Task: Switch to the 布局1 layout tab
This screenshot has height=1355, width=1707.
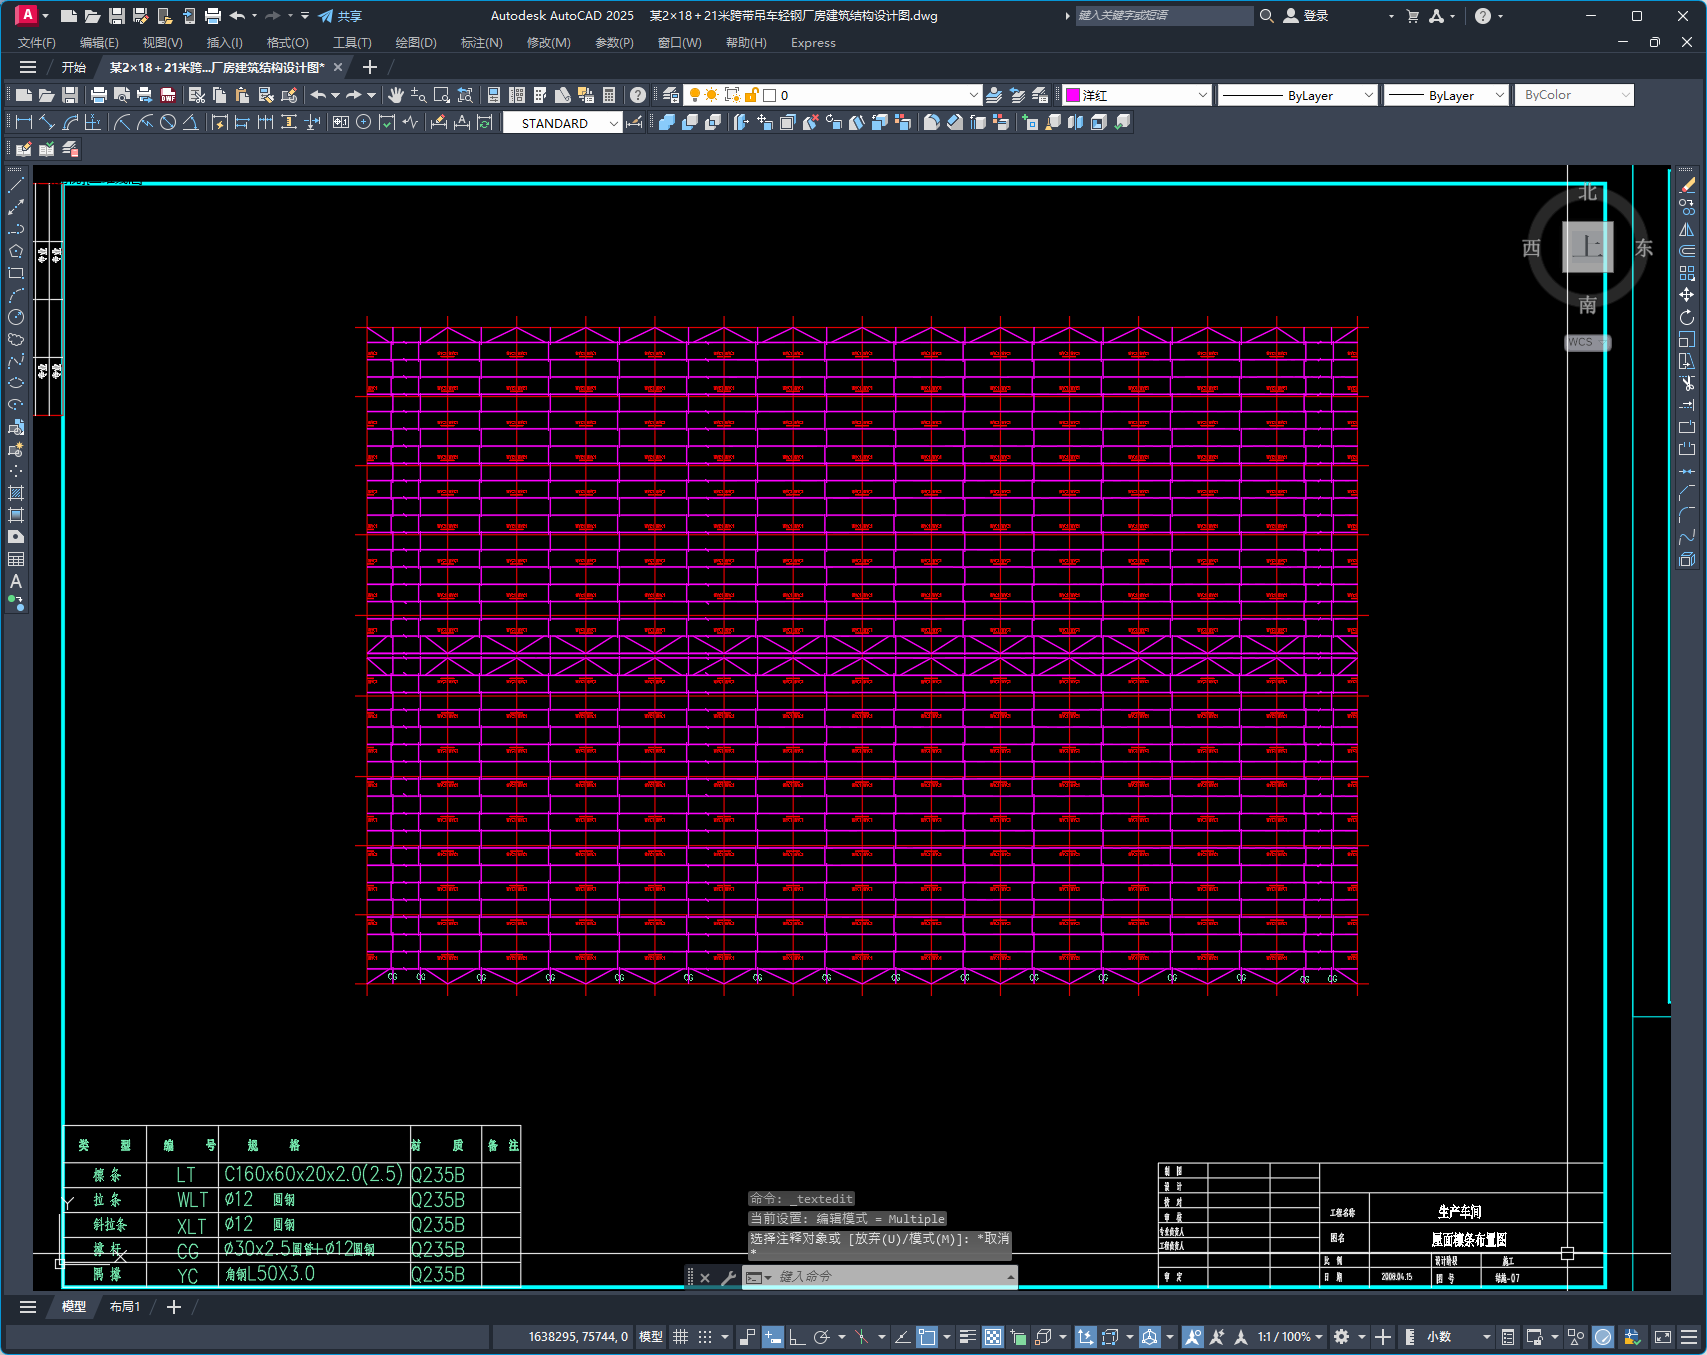Action: [125, 1307]
